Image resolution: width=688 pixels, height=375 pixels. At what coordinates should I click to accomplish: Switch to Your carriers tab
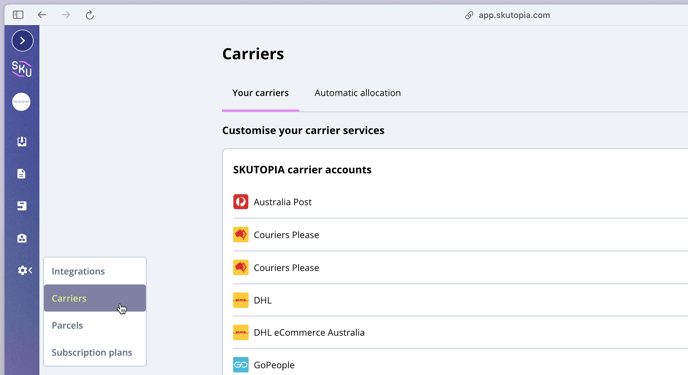pyautogui.click(x=260, y=93)
